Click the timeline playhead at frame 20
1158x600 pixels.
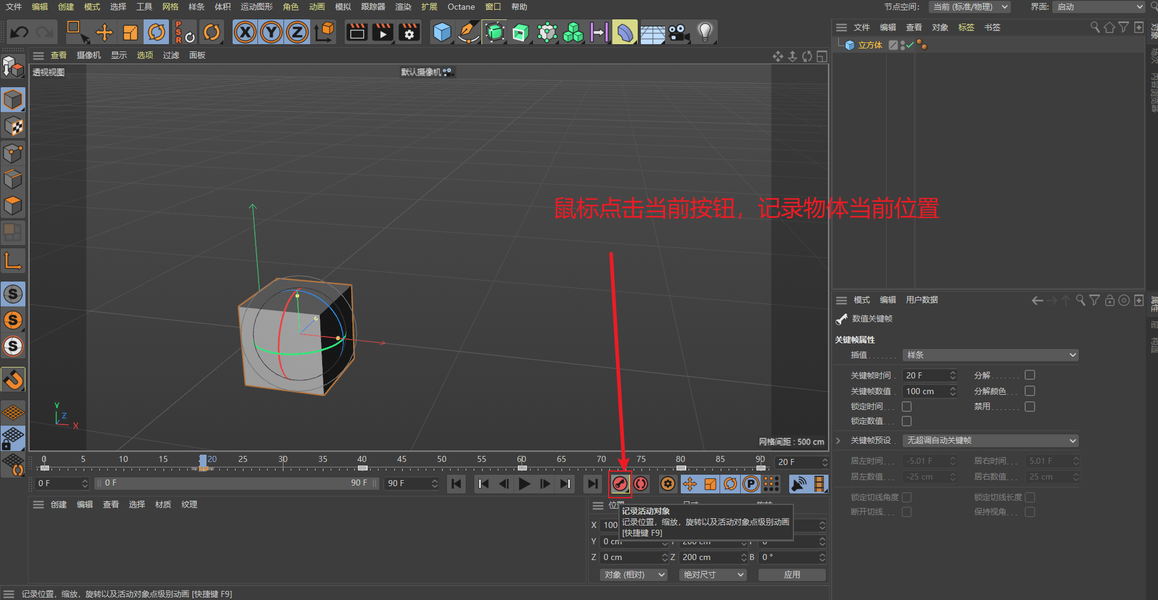tap(203, 462)
